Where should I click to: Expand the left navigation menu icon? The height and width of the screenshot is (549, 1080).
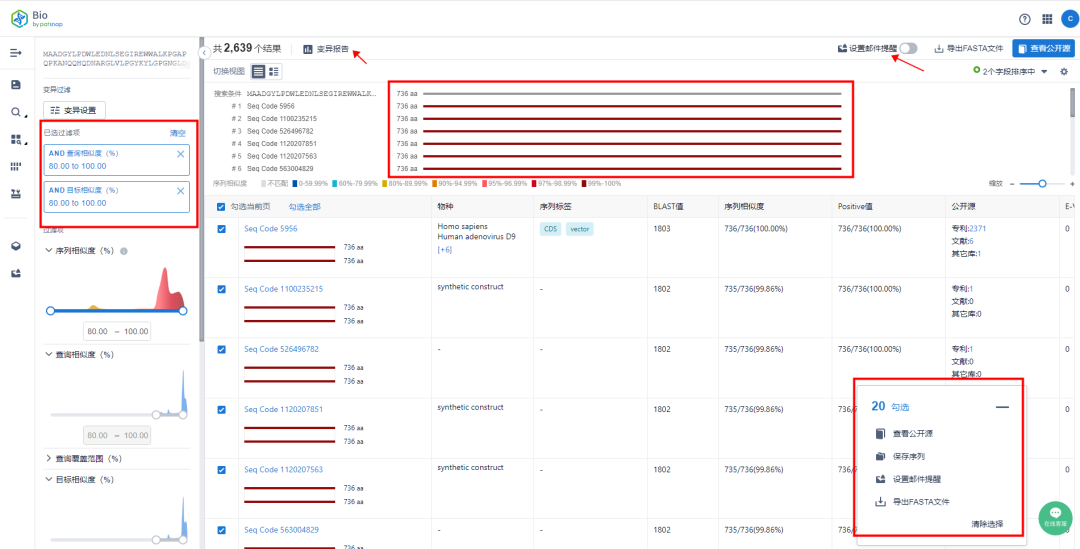point(16,54)
